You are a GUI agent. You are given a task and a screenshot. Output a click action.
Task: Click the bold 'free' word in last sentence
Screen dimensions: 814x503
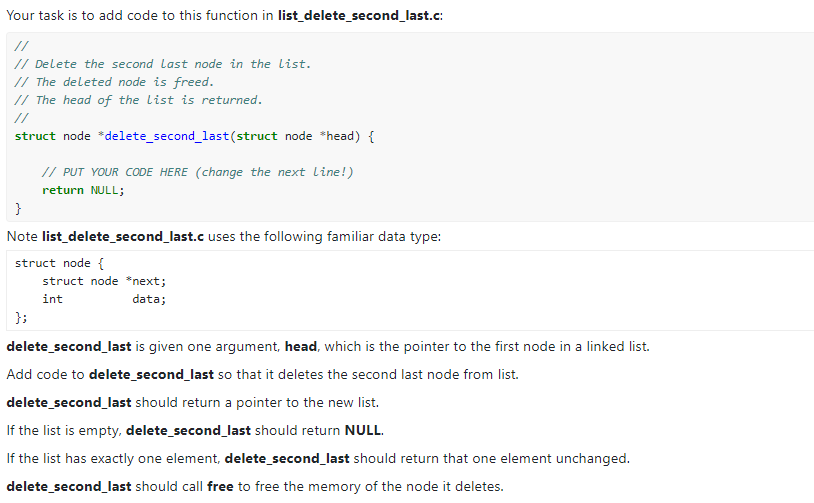tap(220, 486)
